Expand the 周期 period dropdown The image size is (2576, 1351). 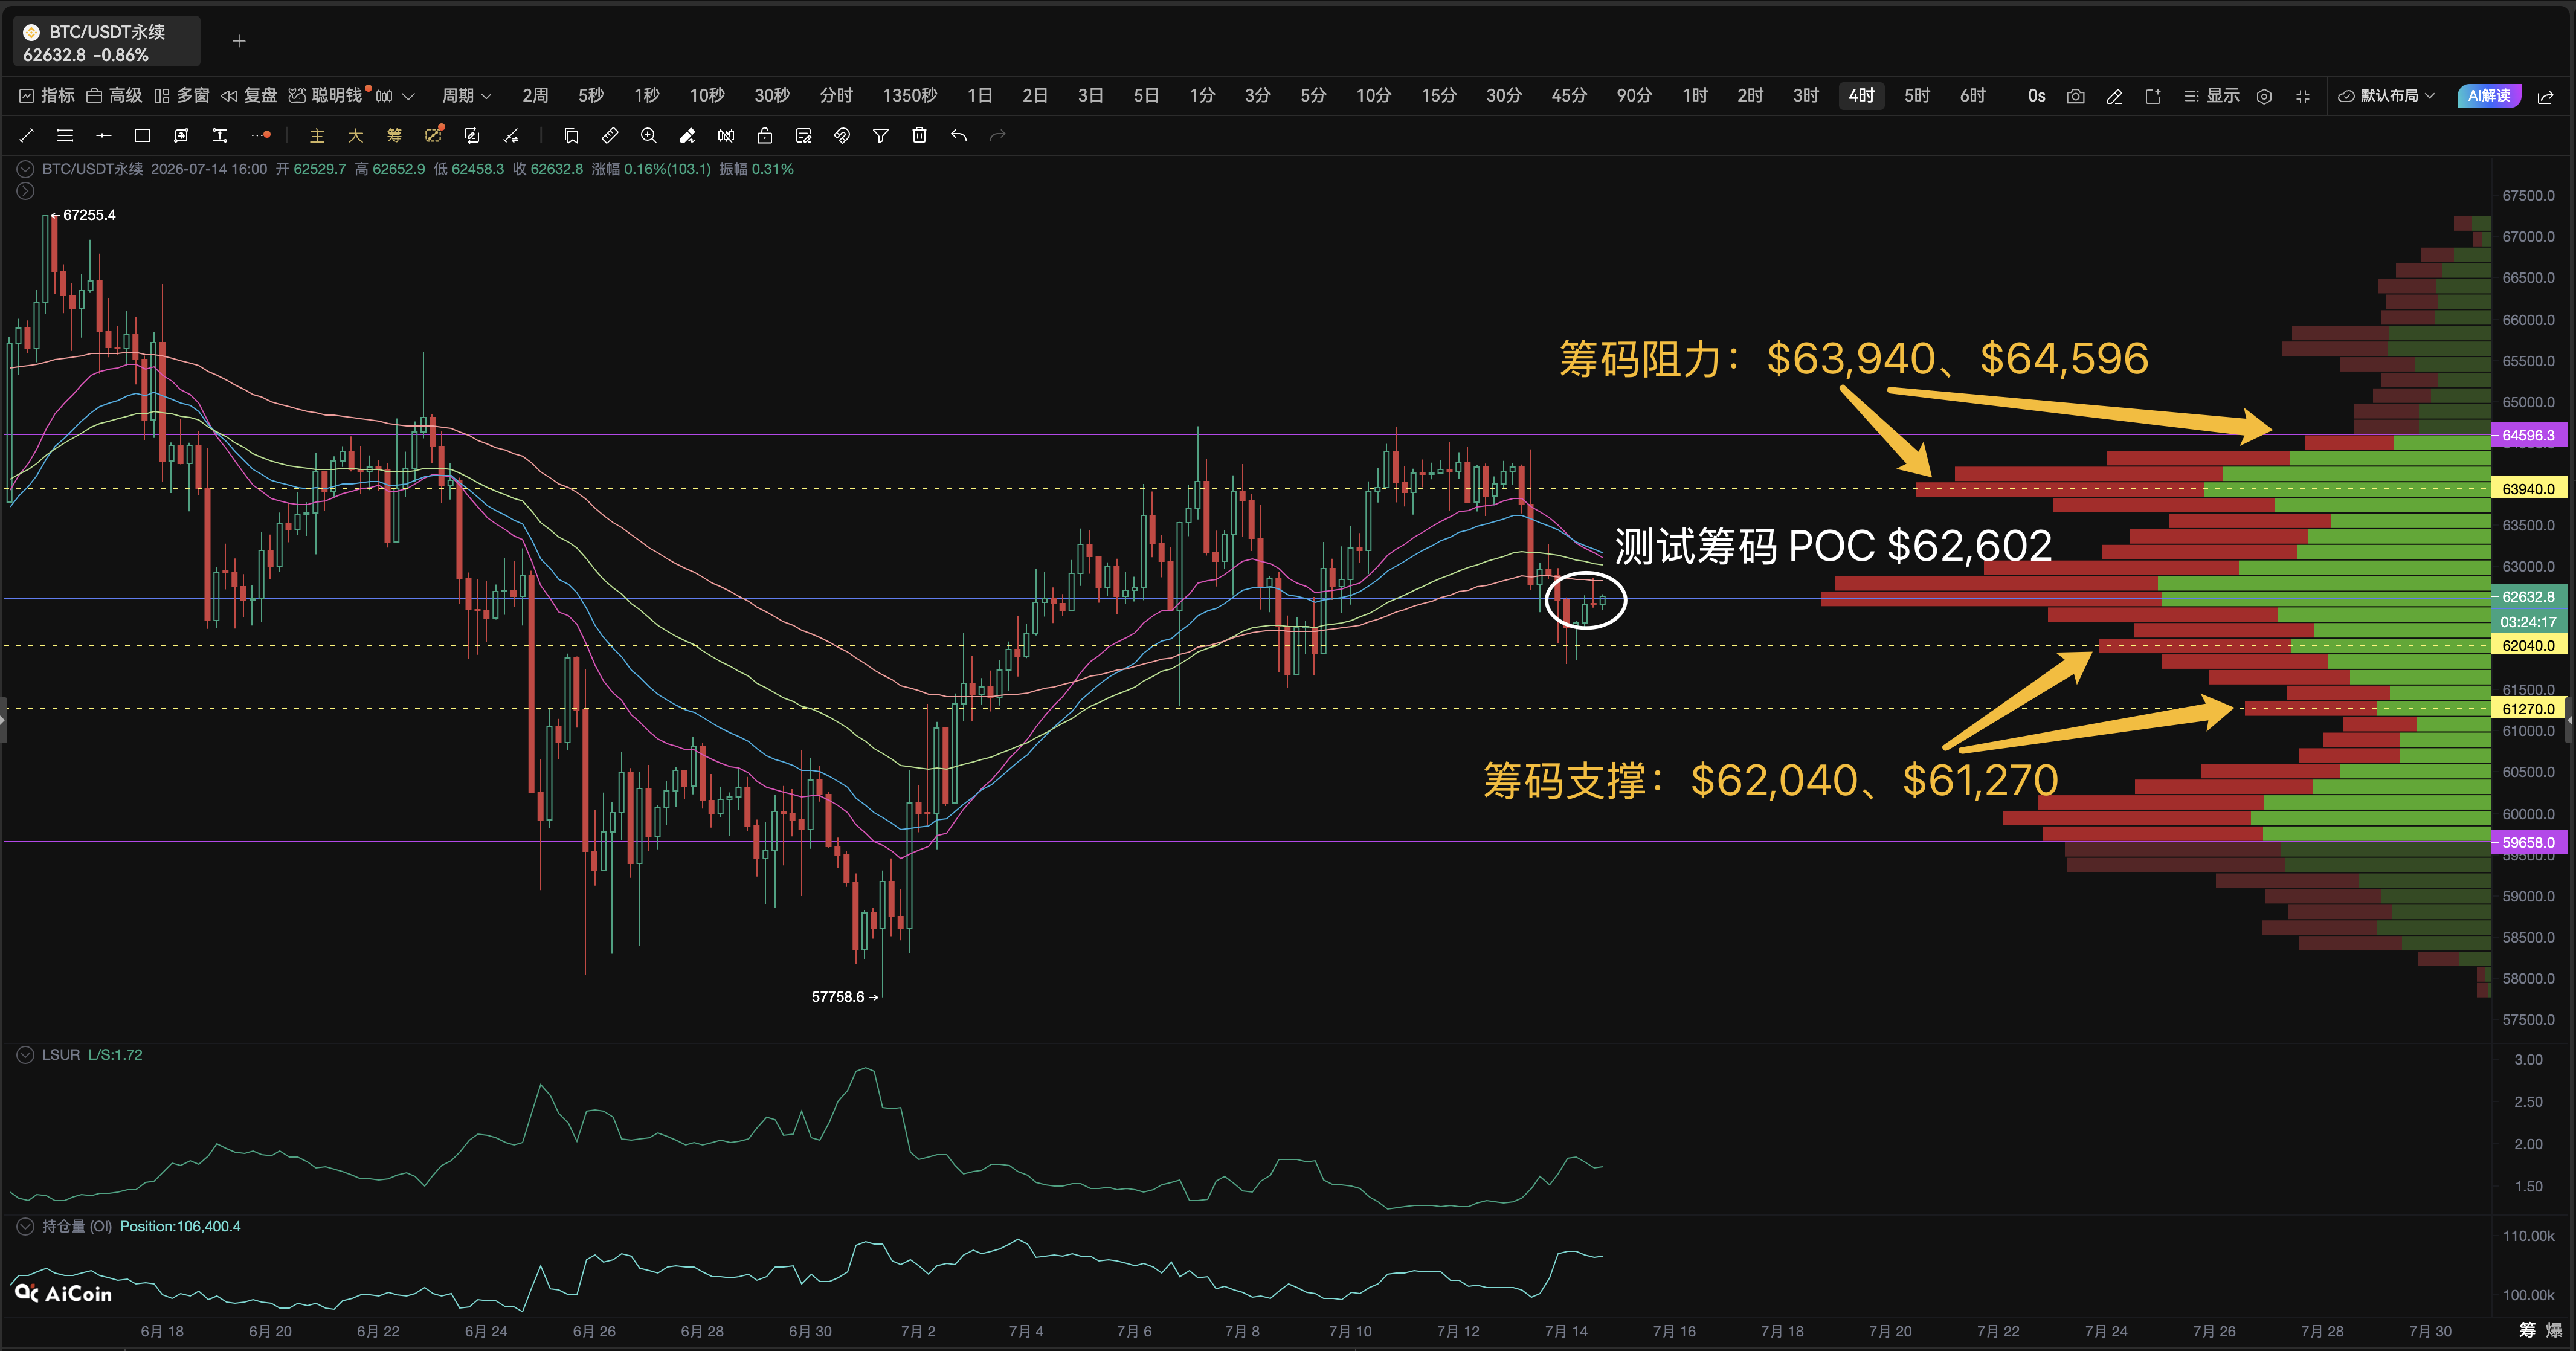(467, 96)
